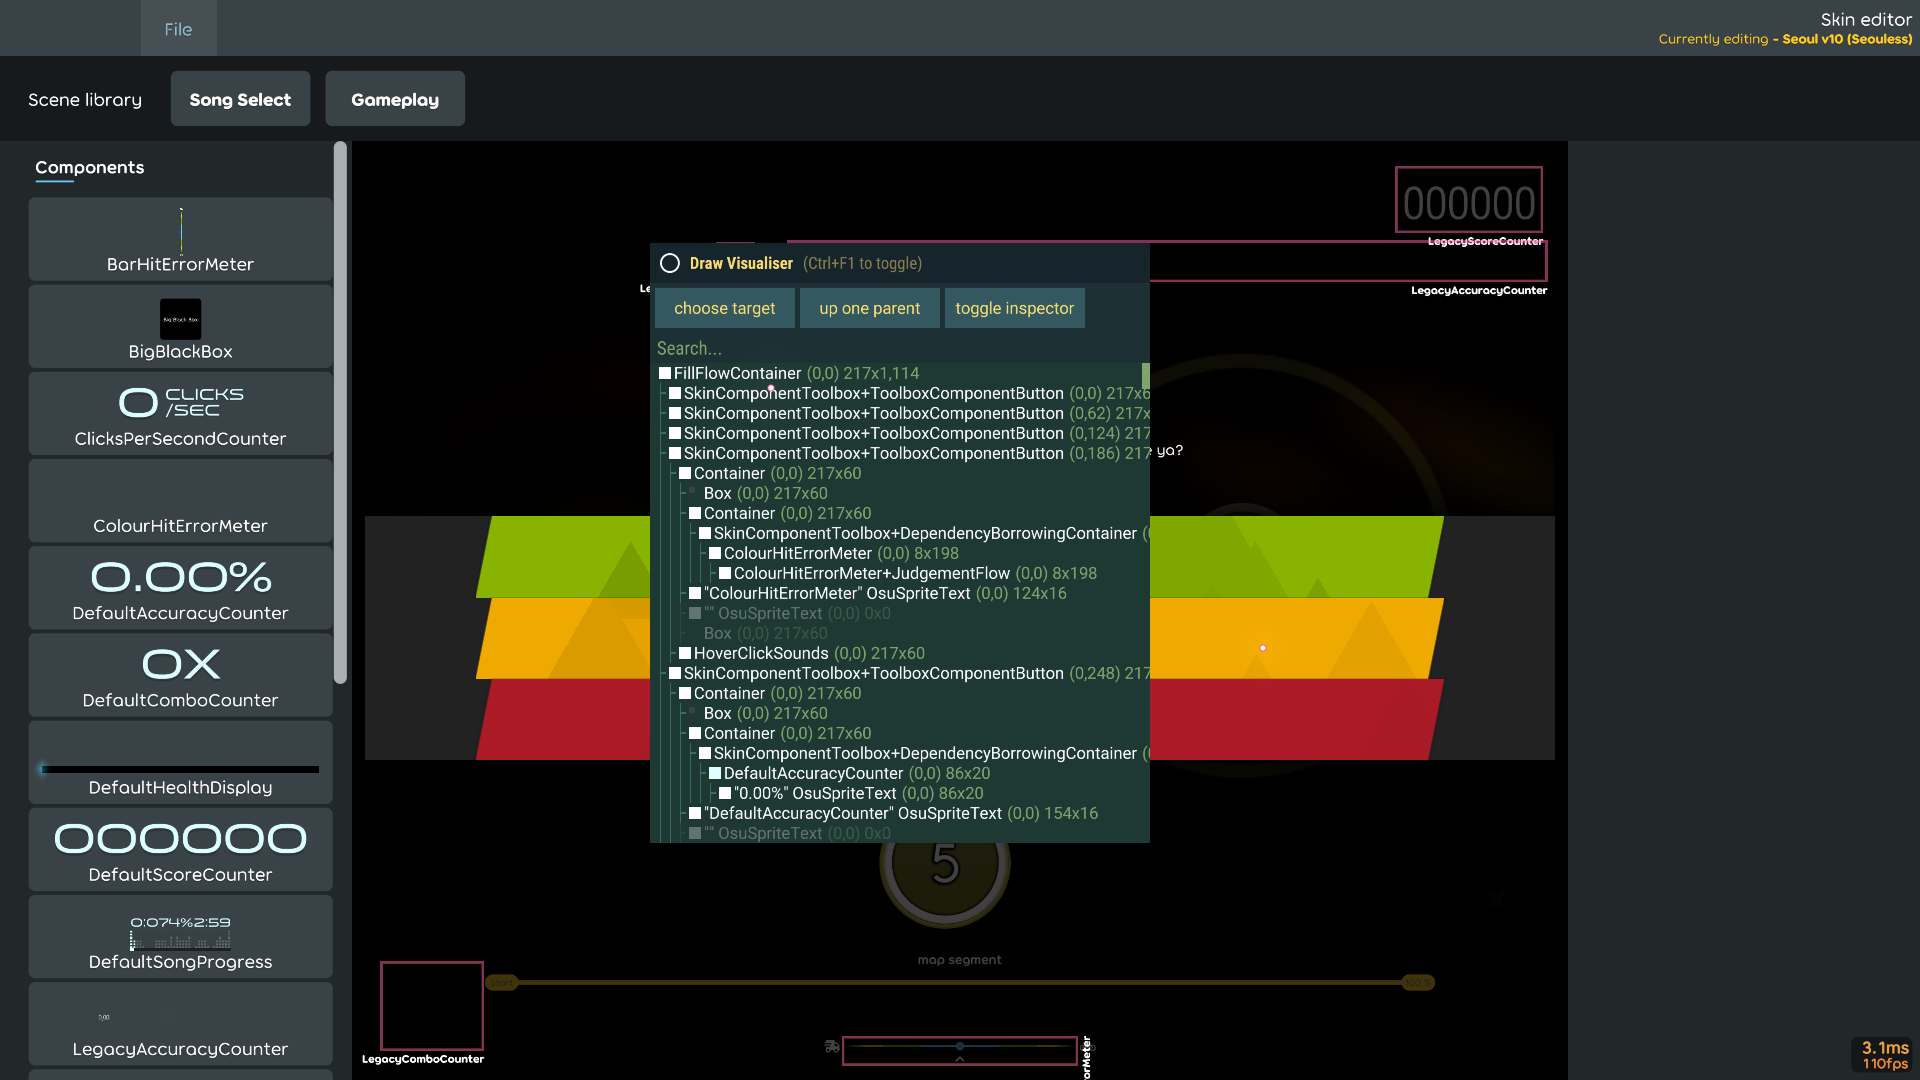Image resolution: width=1920 pixels, height=1080 pixels.
Task: Open the File menu
Action: (178, 28)
